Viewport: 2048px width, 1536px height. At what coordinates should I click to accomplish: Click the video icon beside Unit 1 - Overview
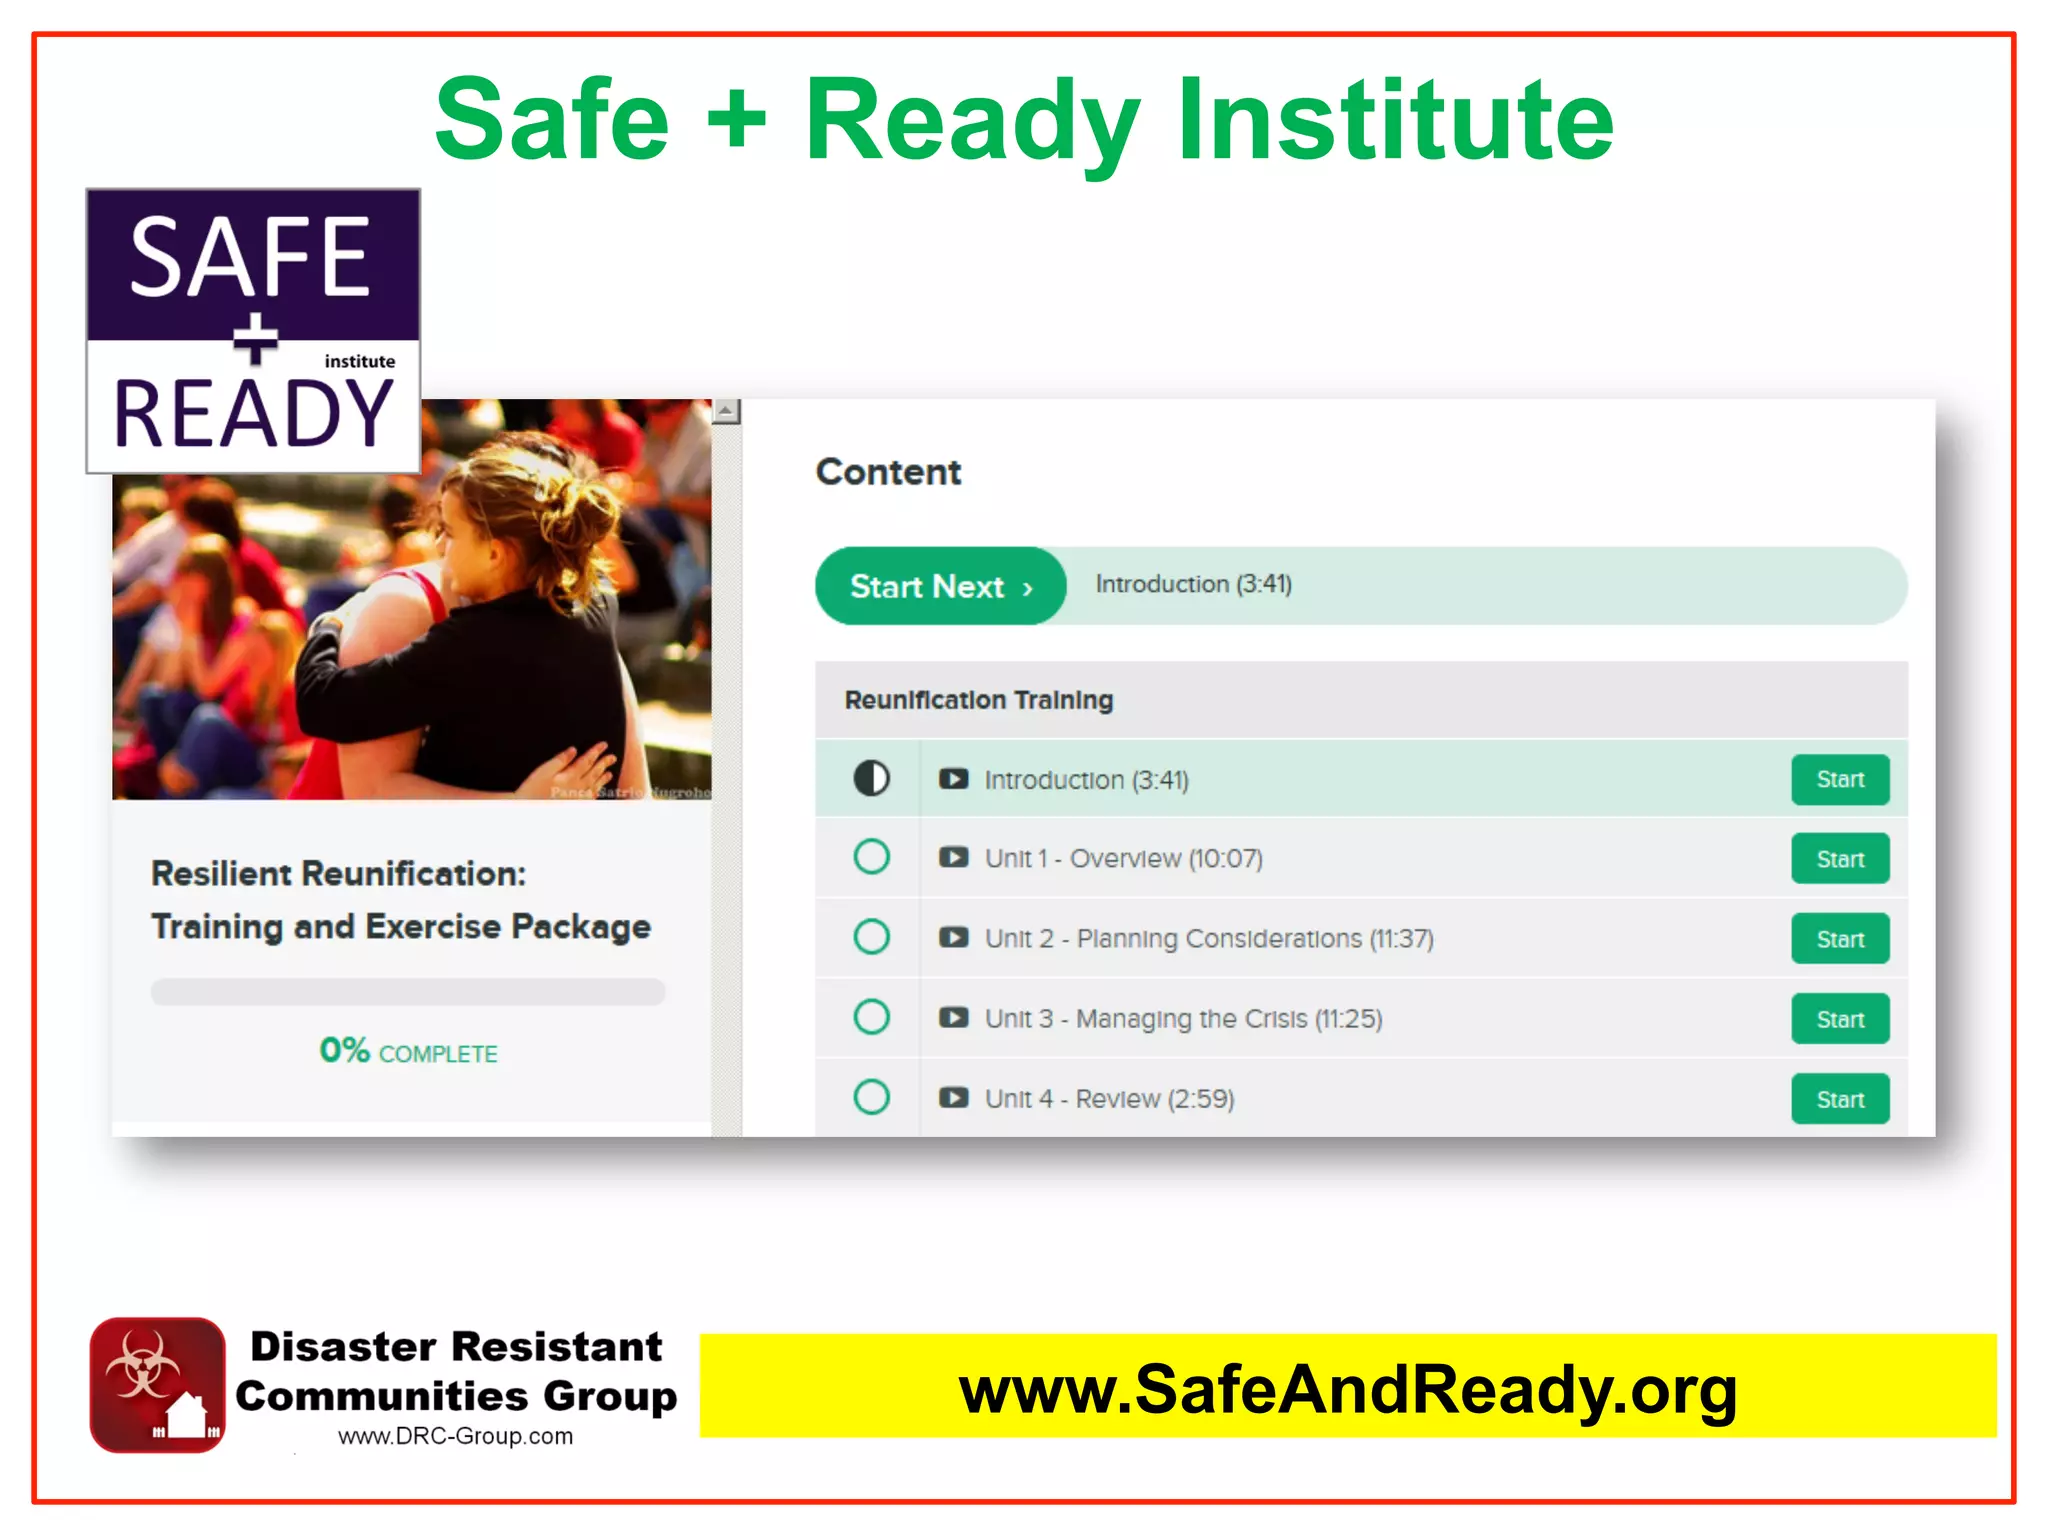(953, 858)
